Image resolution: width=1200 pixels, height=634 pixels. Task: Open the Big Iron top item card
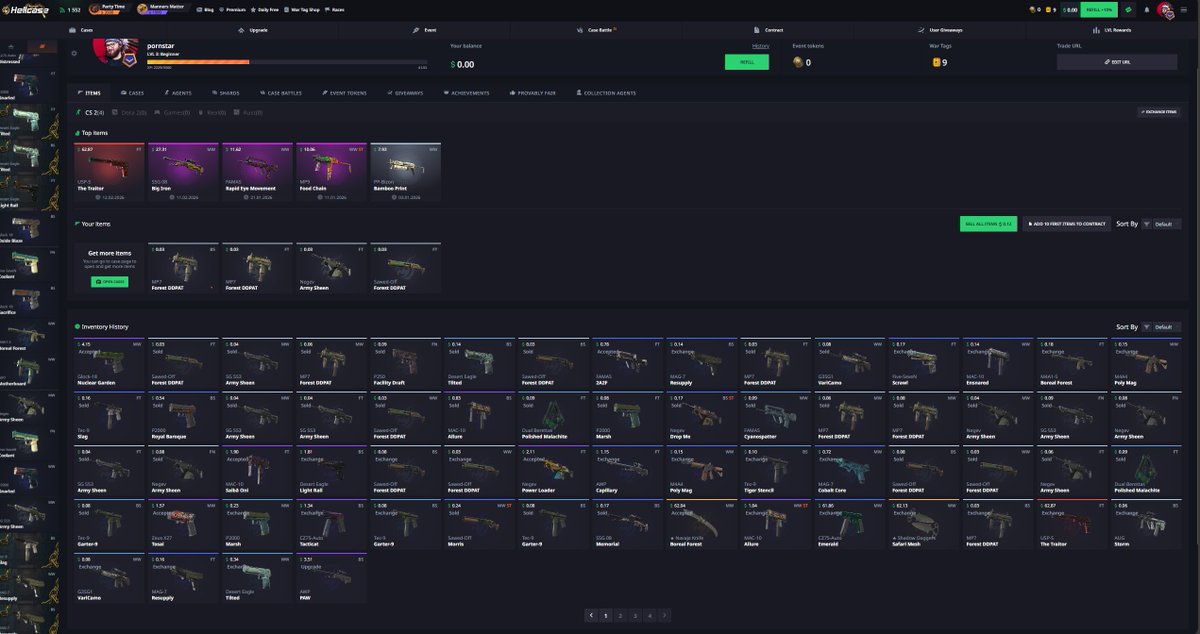[x=183, y=173]
